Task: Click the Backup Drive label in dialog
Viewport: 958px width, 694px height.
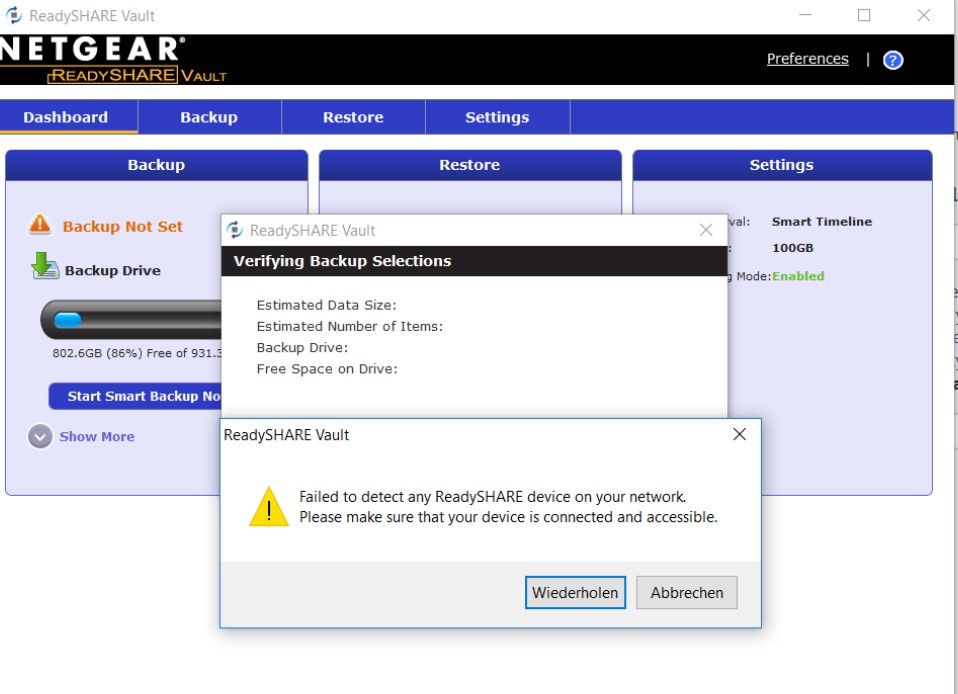Action: coord(302,348)
